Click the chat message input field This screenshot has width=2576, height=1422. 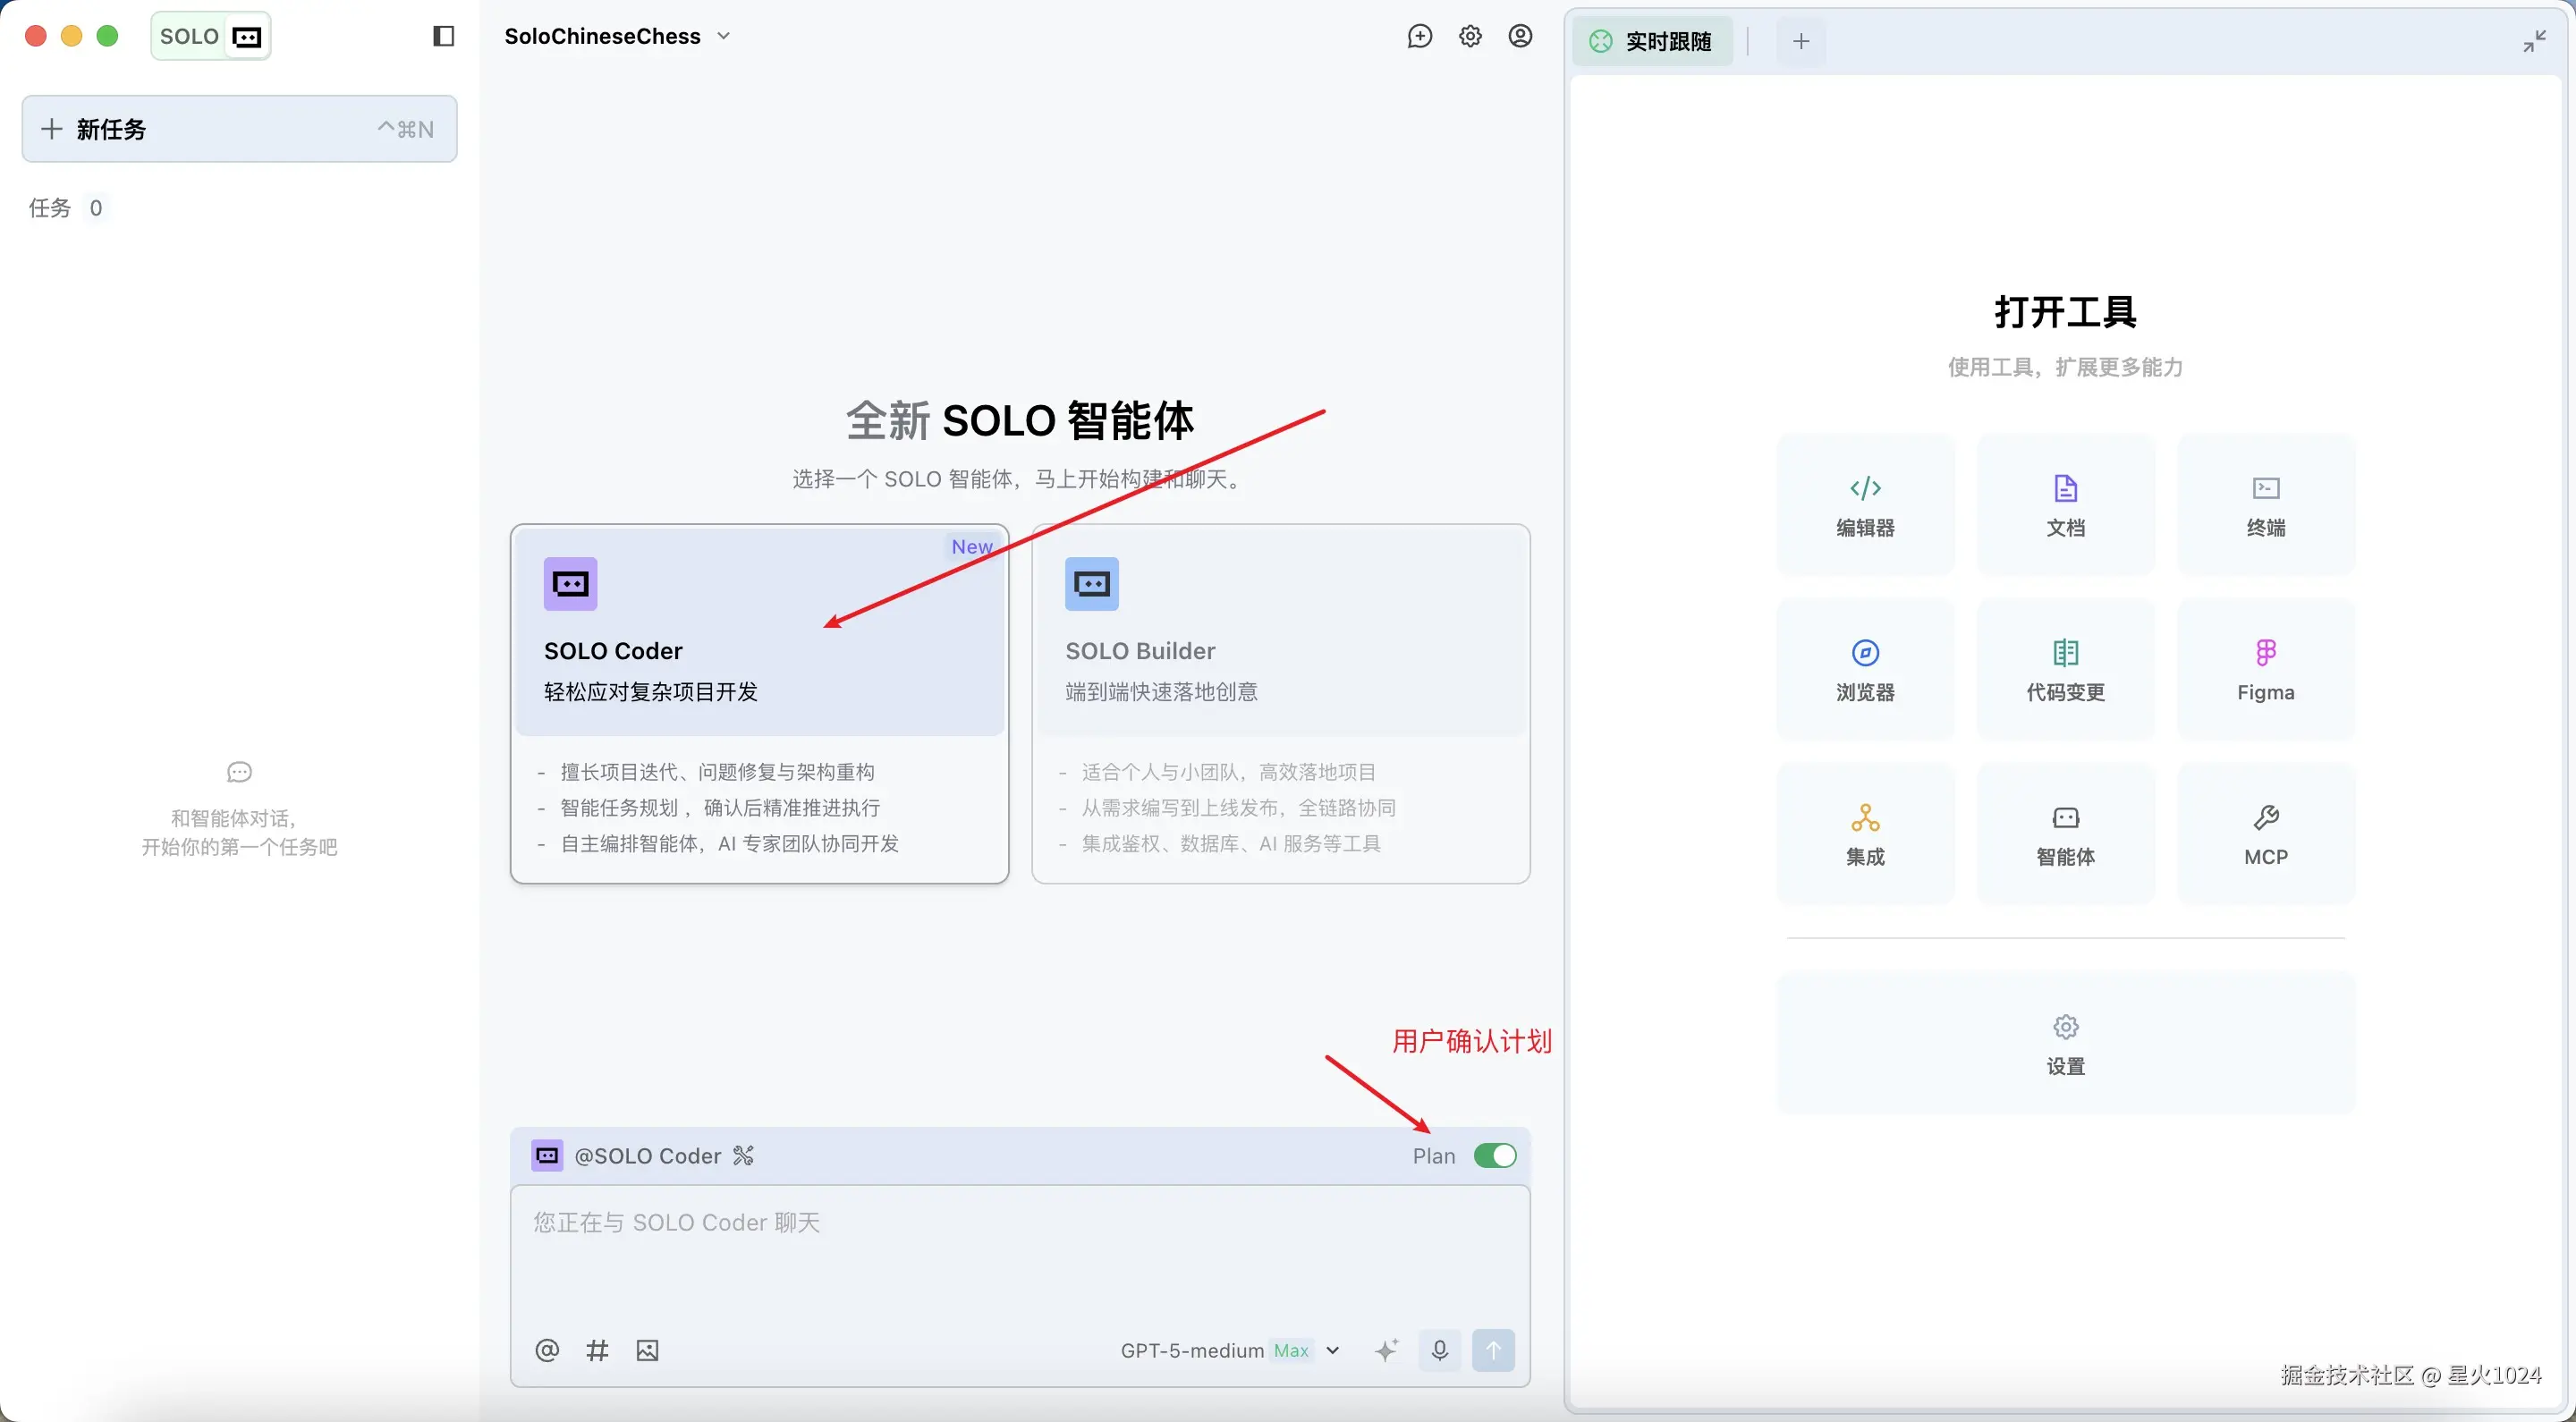coord(1019,1255)
